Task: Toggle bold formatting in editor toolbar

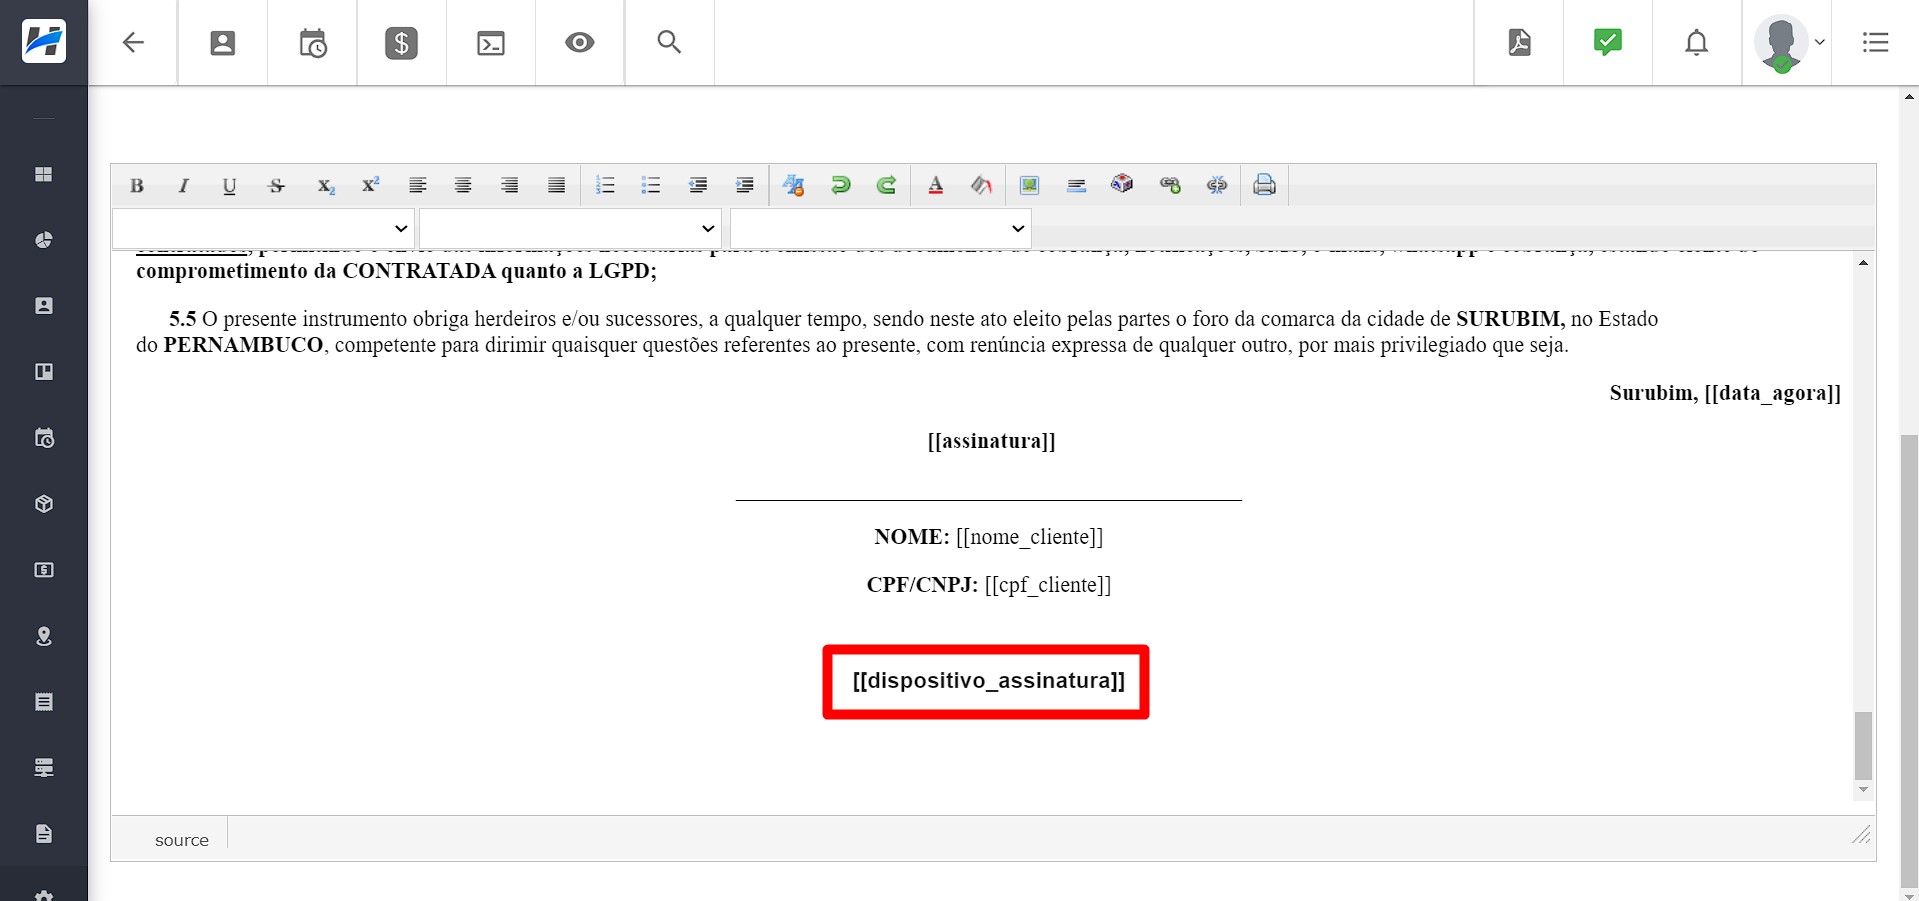Action: pyautogui.click(x=137, y=186)
